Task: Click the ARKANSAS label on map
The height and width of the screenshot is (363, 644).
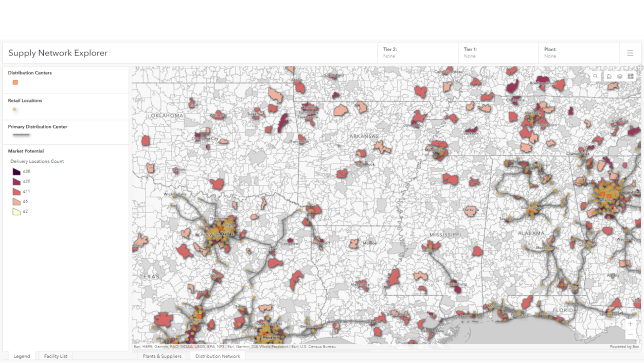Action: point(364,136)
